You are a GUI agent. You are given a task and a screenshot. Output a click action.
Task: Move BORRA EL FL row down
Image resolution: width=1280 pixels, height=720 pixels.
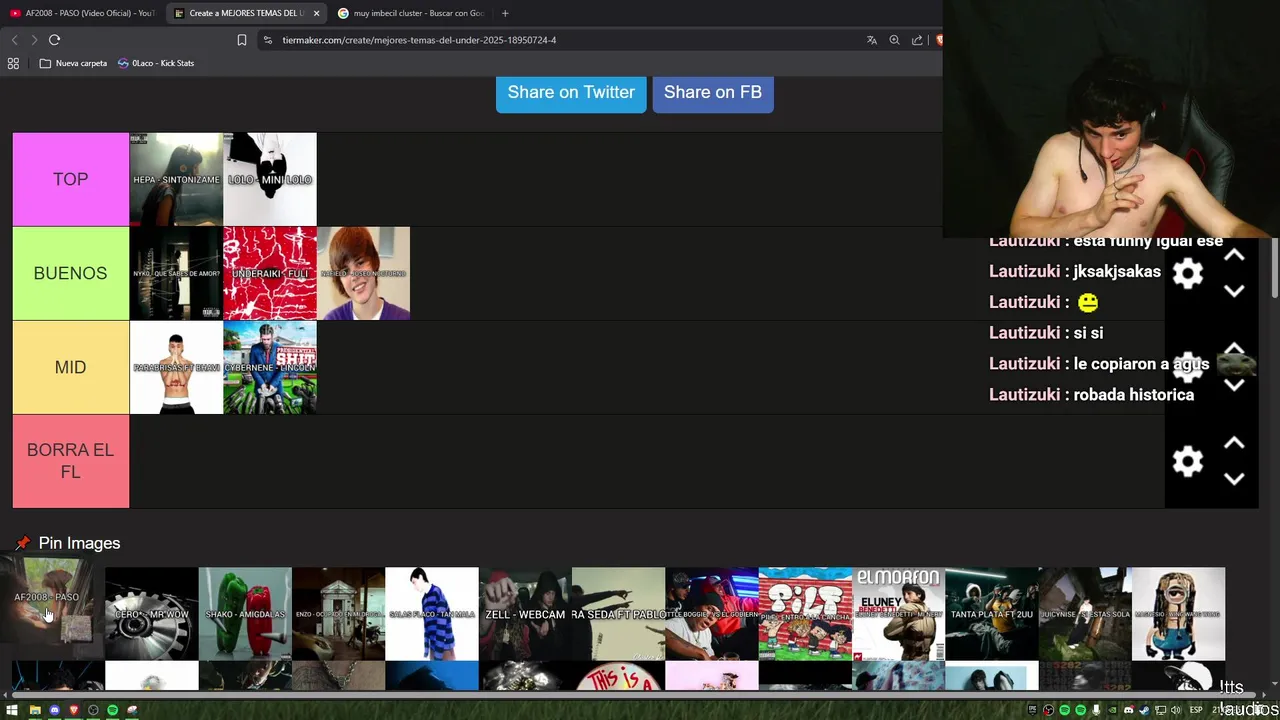click(x=1234, y=479)
